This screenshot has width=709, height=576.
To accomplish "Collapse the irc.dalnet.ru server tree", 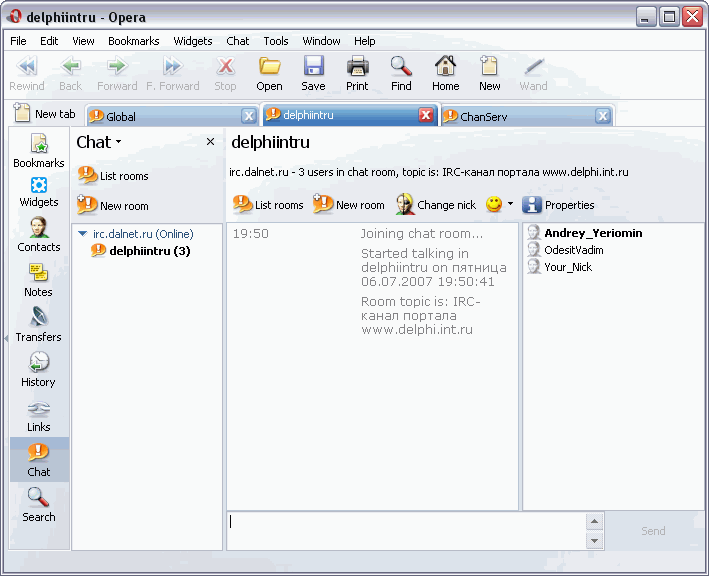I will pos(82,234).
